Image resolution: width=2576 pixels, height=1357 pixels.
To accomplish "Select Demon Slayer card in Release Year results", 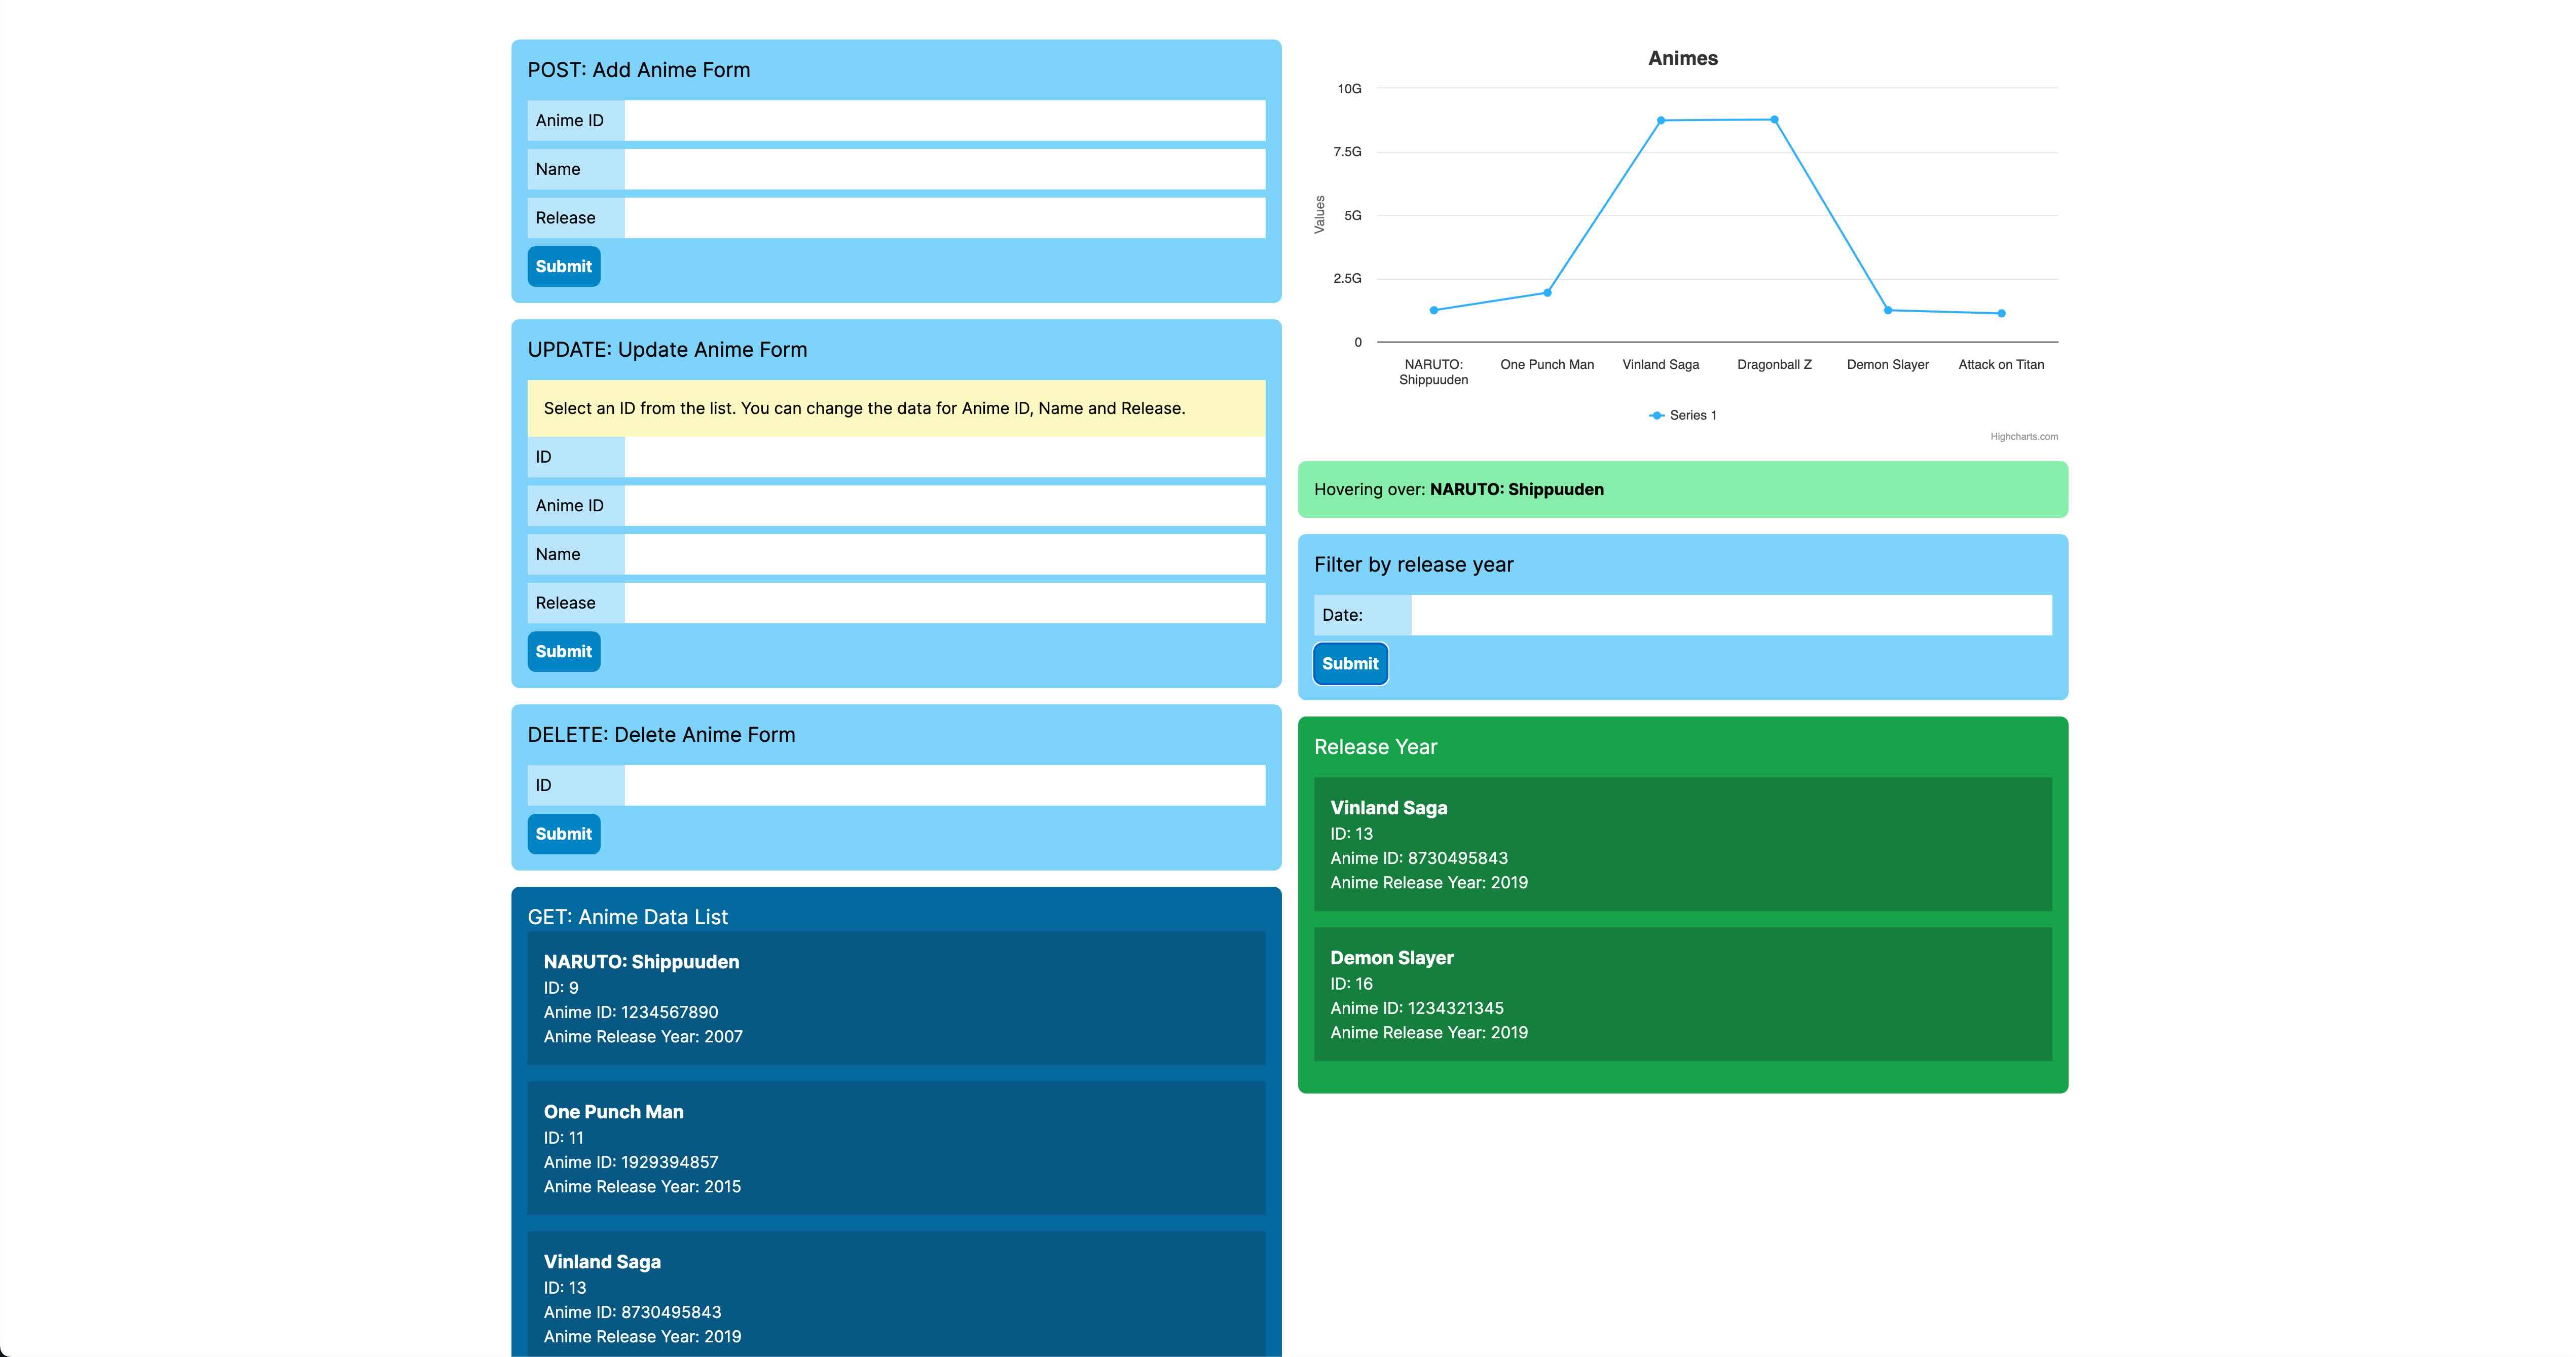I will (x=1682, y=994).
